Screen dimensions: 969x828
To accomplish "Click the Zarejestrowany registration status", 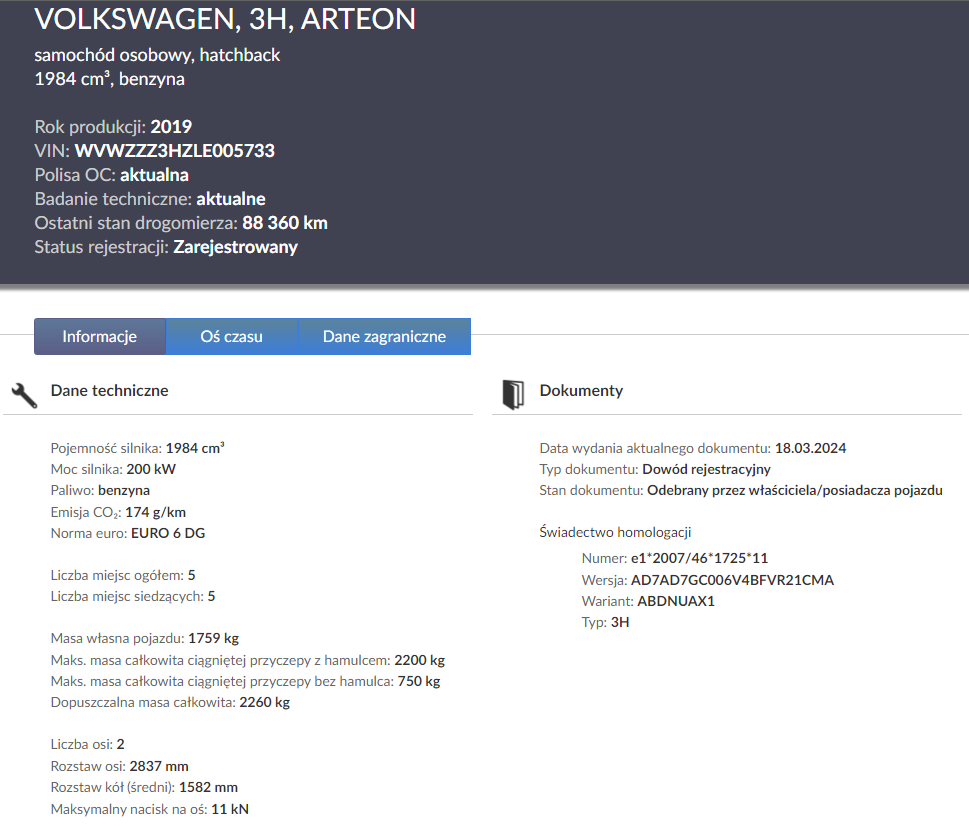I will [235, 247].
